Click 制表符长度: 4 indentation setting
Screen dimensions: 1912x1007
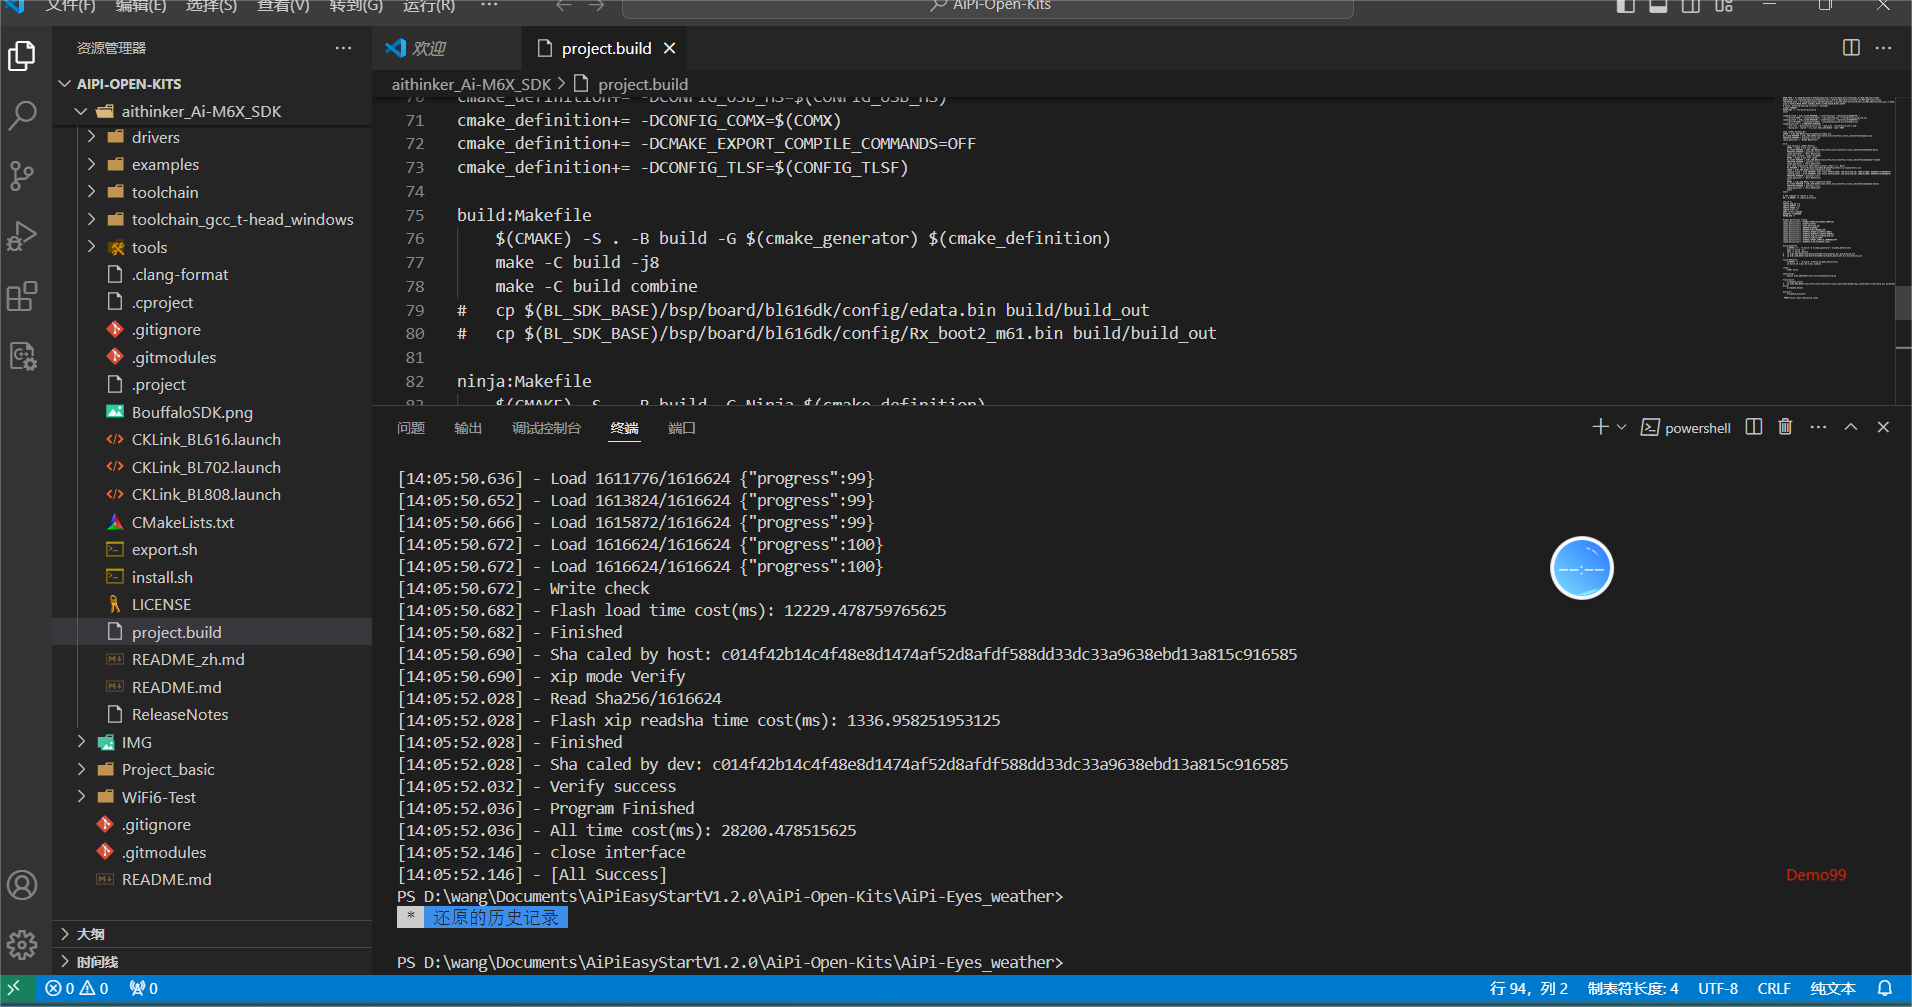tap(1633, 988)
